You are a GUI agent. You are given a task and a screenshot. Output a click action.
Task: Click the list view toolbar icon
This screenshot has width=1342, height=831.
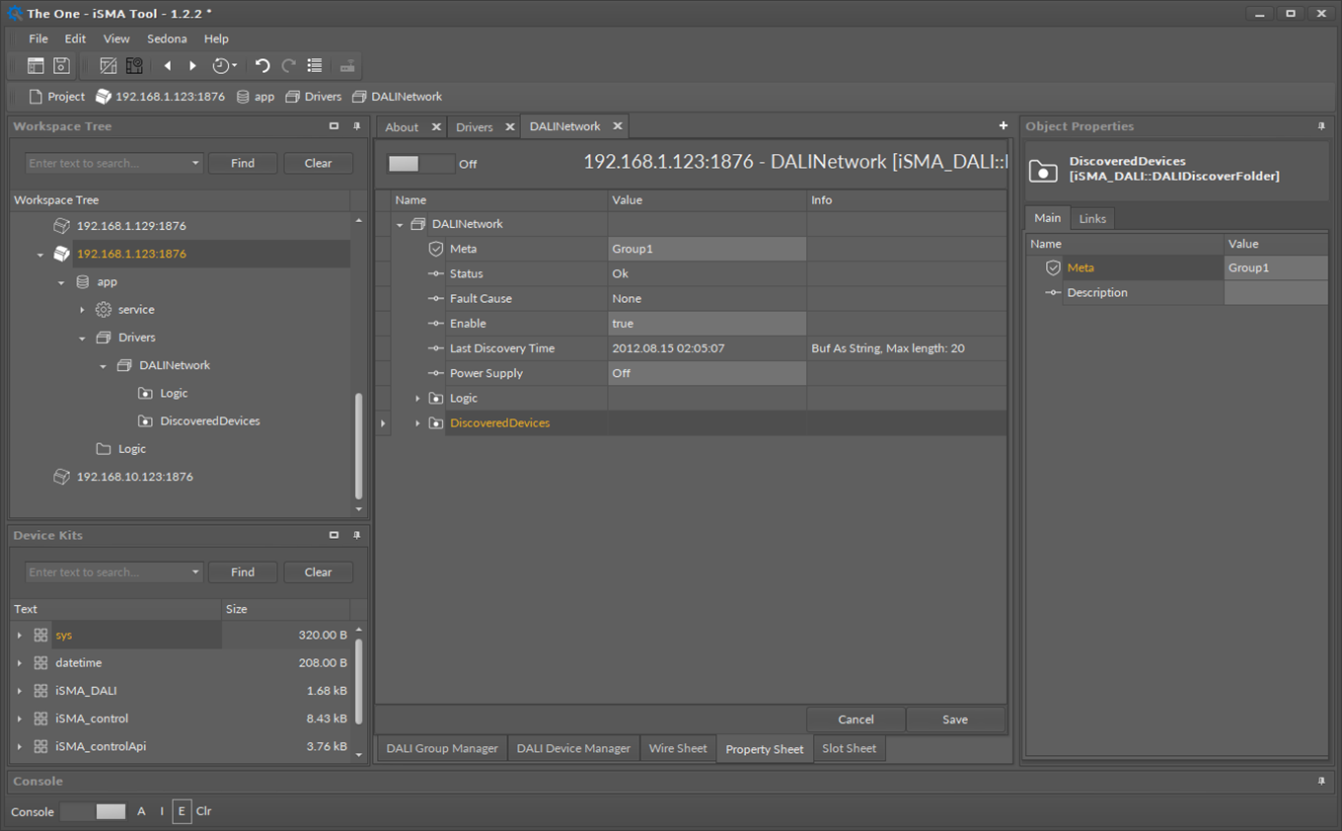[x=315, y=66]
